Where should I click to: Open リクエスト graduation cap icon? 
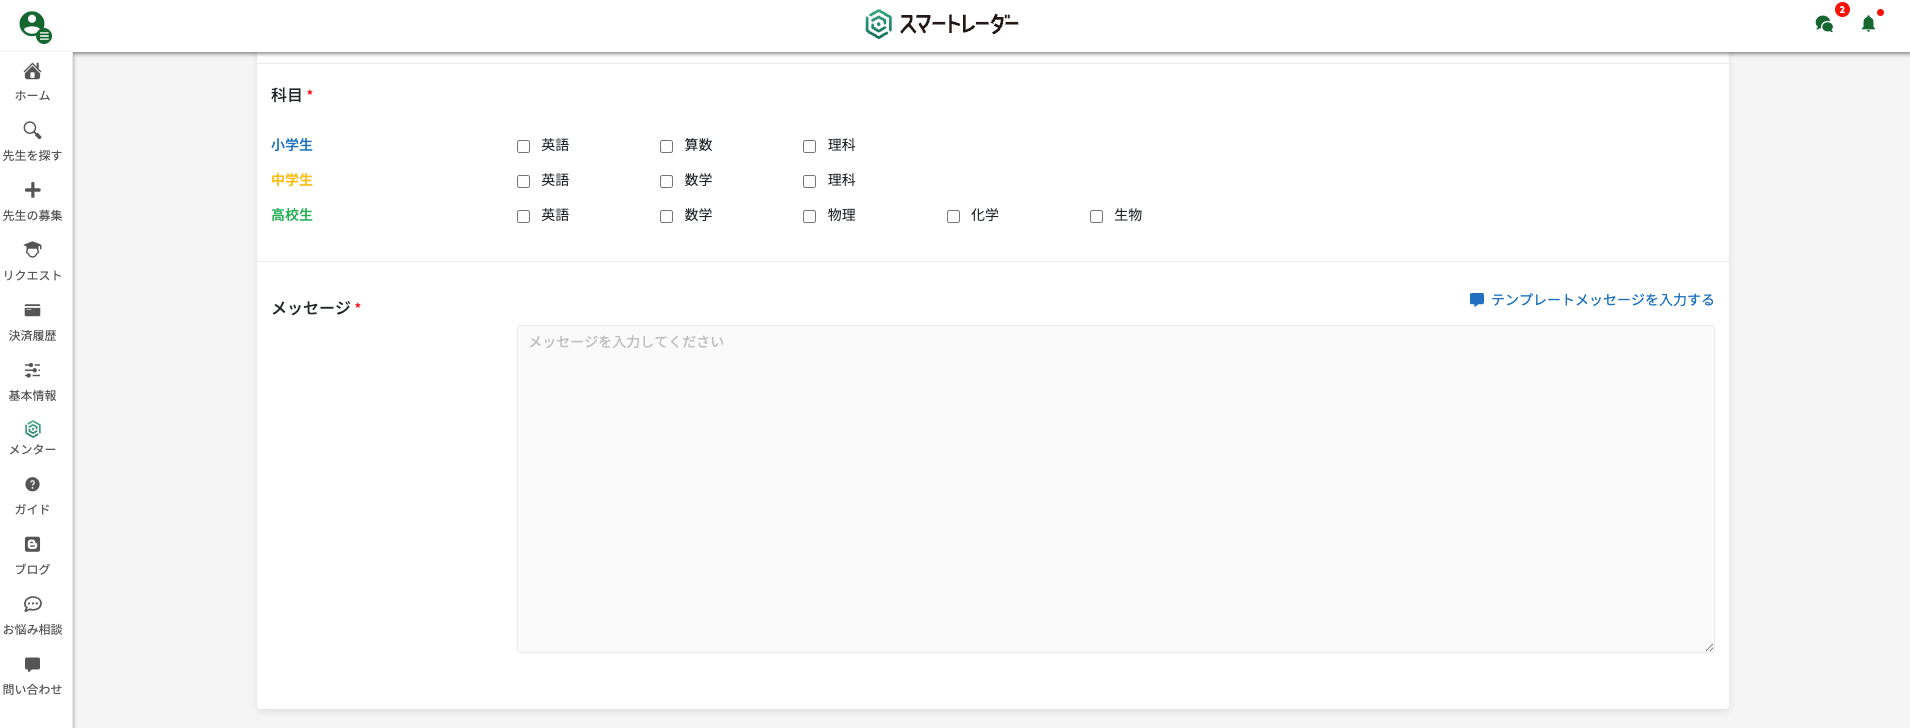(x=32, y=250)
